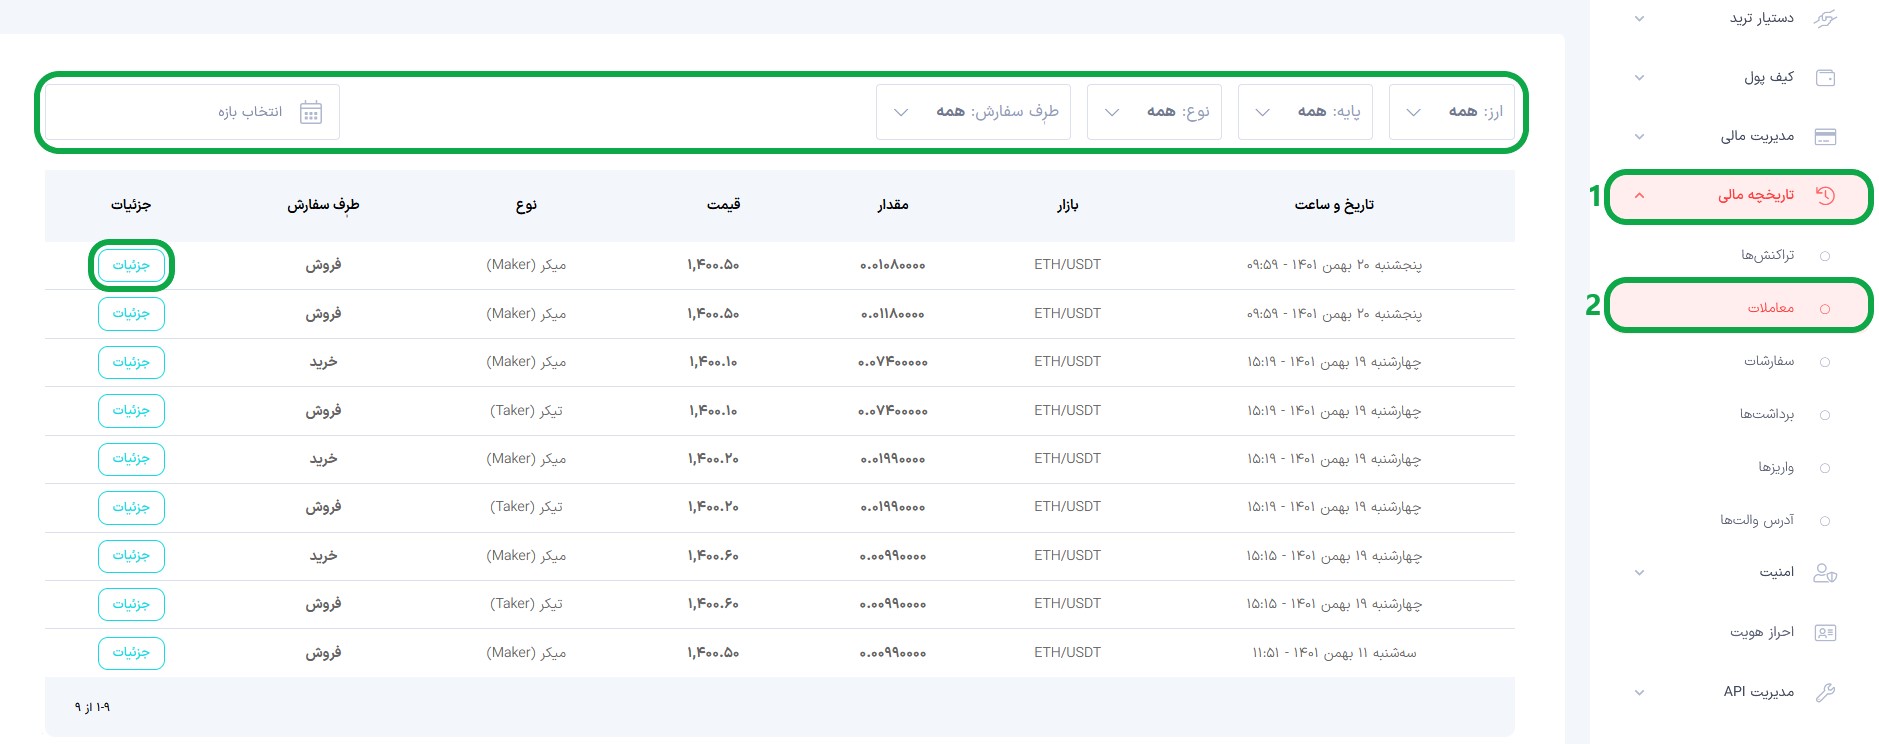Open جزئیات for سه‌شنبه ۱۱ بهمن trade
Screen dimensions: 1879x744
(x=131, y=653)
